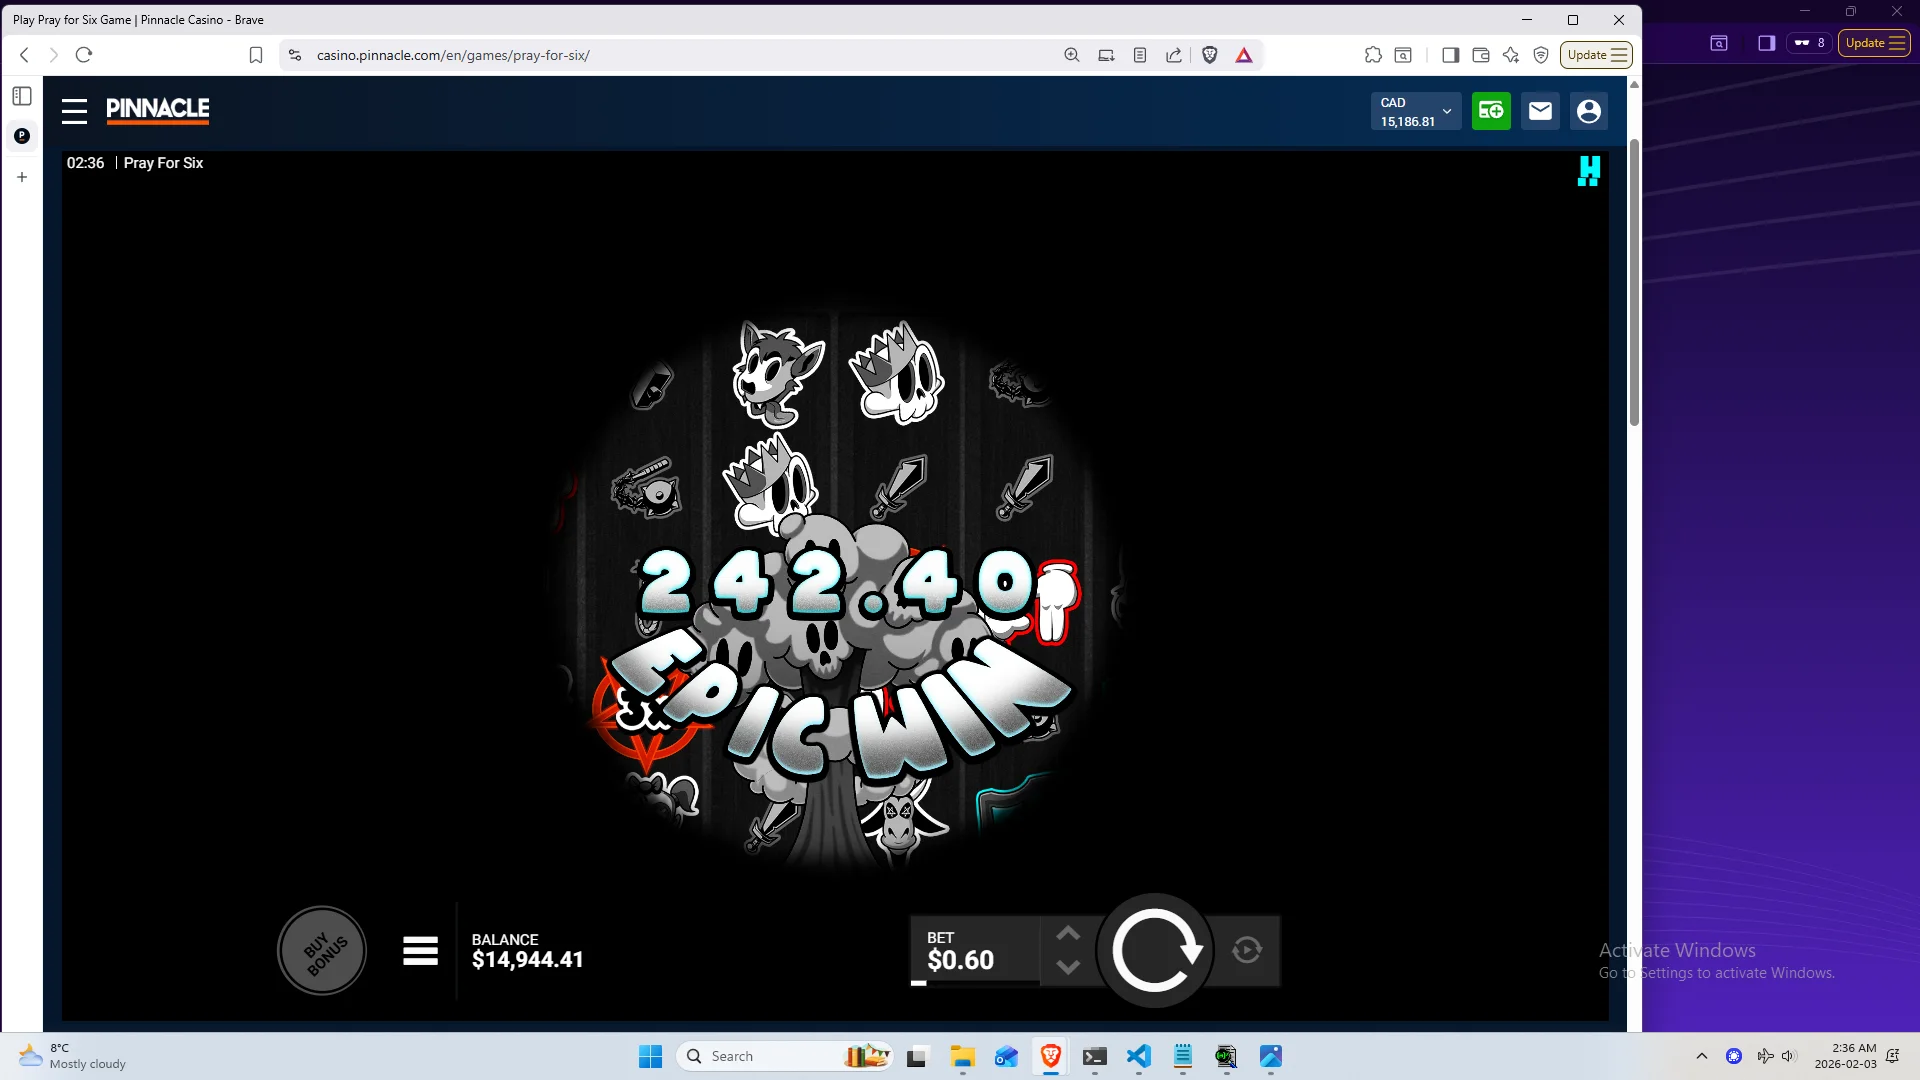This screenshot has height=1080, width=1920.
Task: Open the 8 private tabs indicator in background window
Action: pos(1809,43)
